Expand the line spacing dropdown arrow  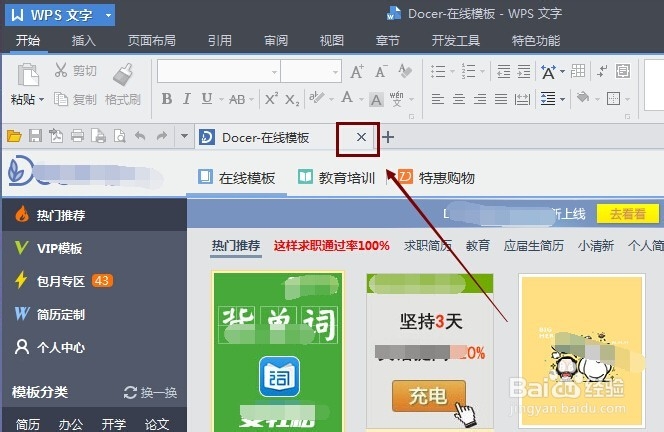(x=562, y=100)
